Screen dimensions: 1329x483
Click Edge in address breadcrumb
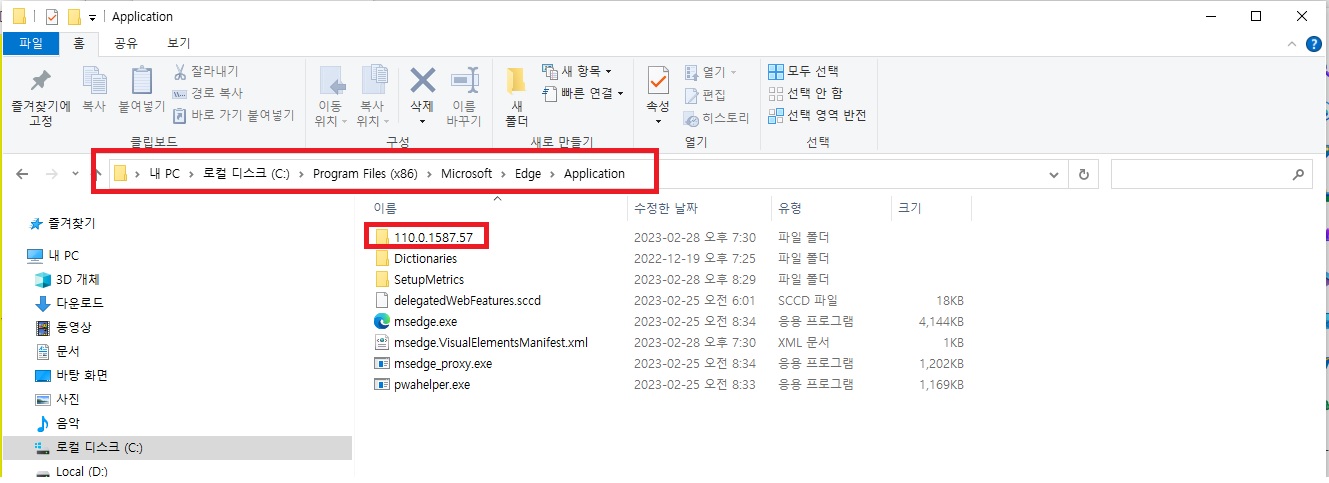pyautogui.click(x=528, y=174)
